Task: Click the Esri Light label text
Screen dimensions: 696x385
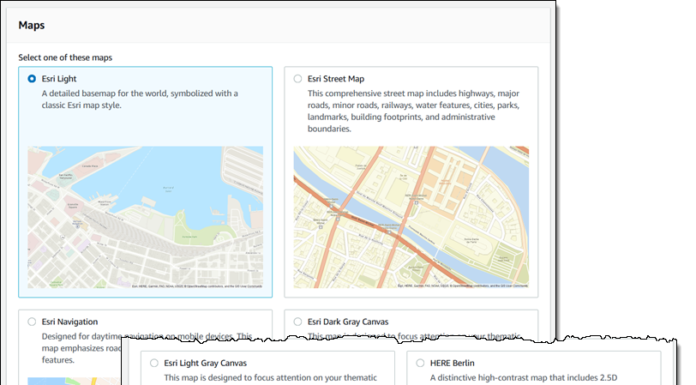Action: click(59, 79)
